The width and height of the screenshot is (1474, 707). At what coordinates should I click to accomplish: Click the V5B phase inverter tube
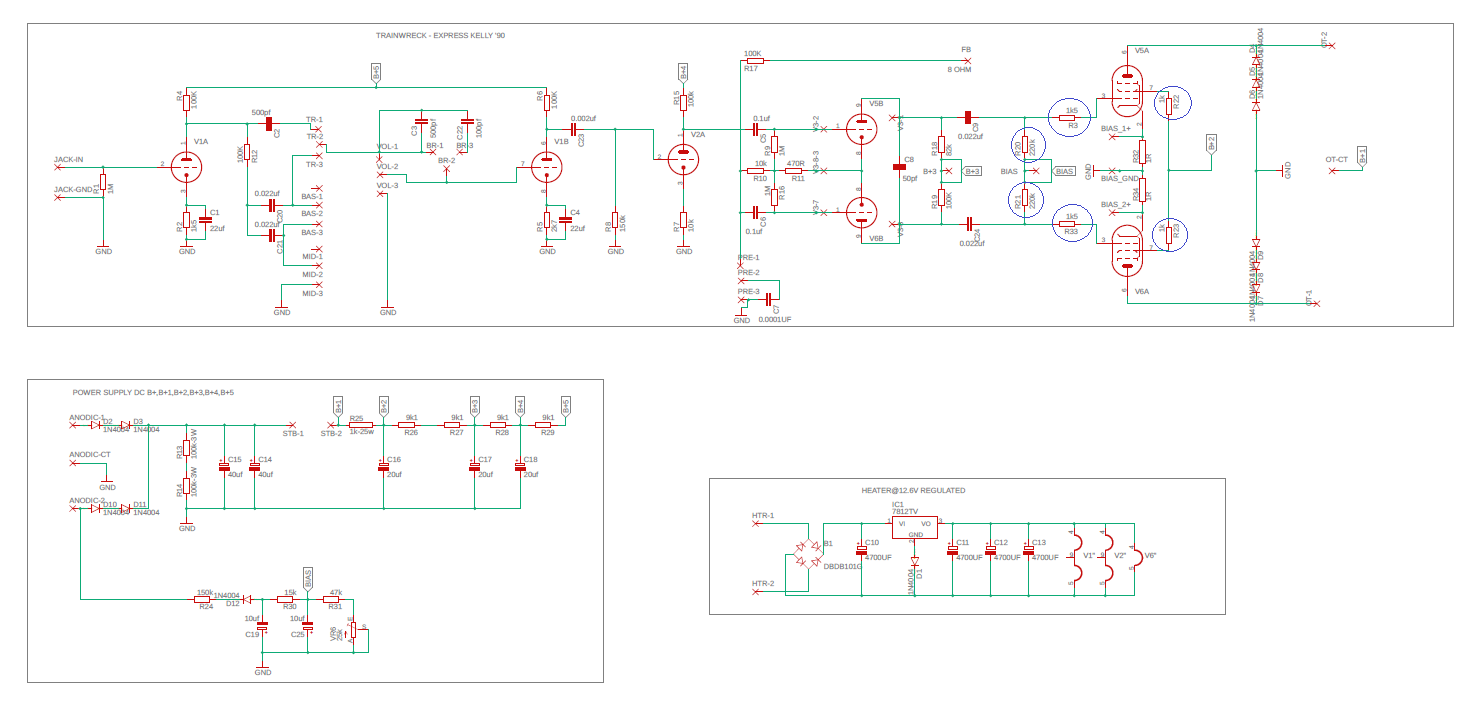click(x=860, y=128)
